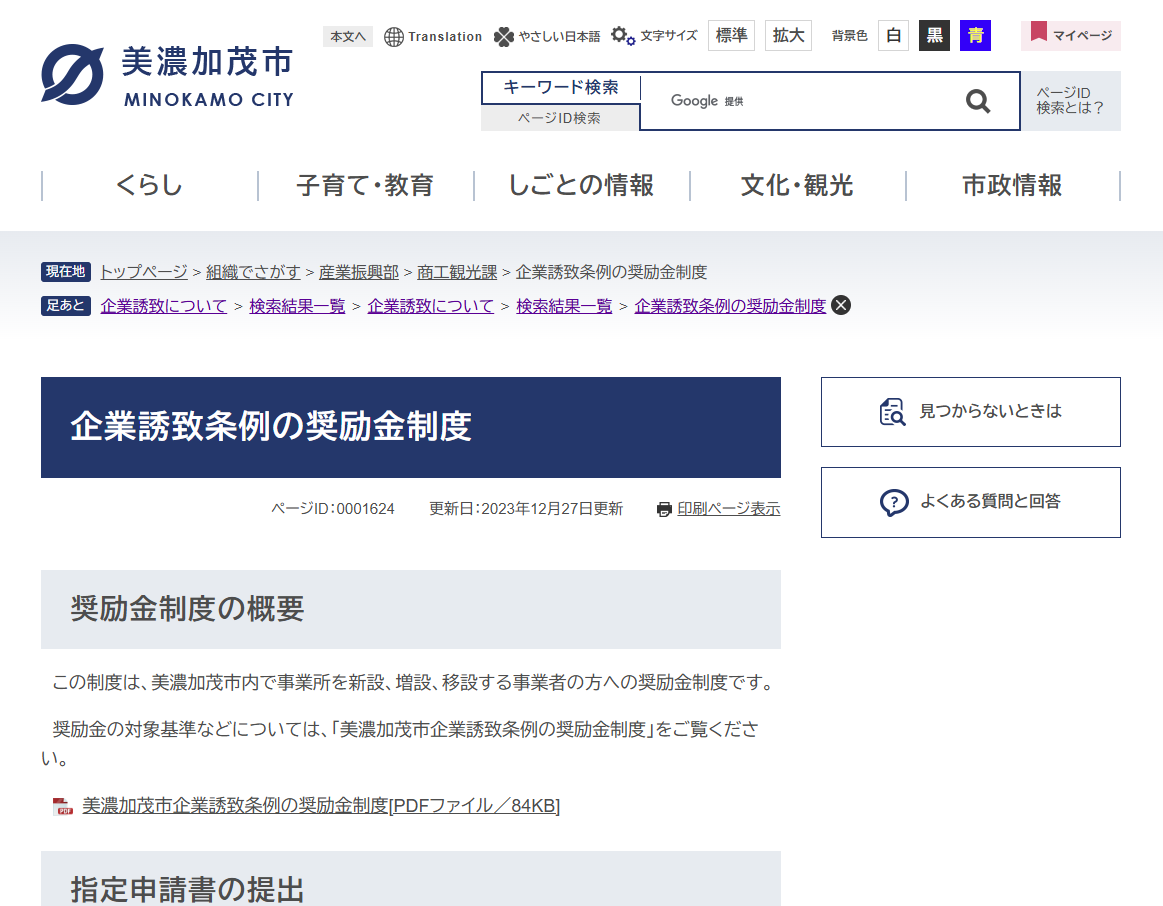Viewport: 1163px width, 906px height.
Task: Click the PDF file icon
Action: pos(63,807)
